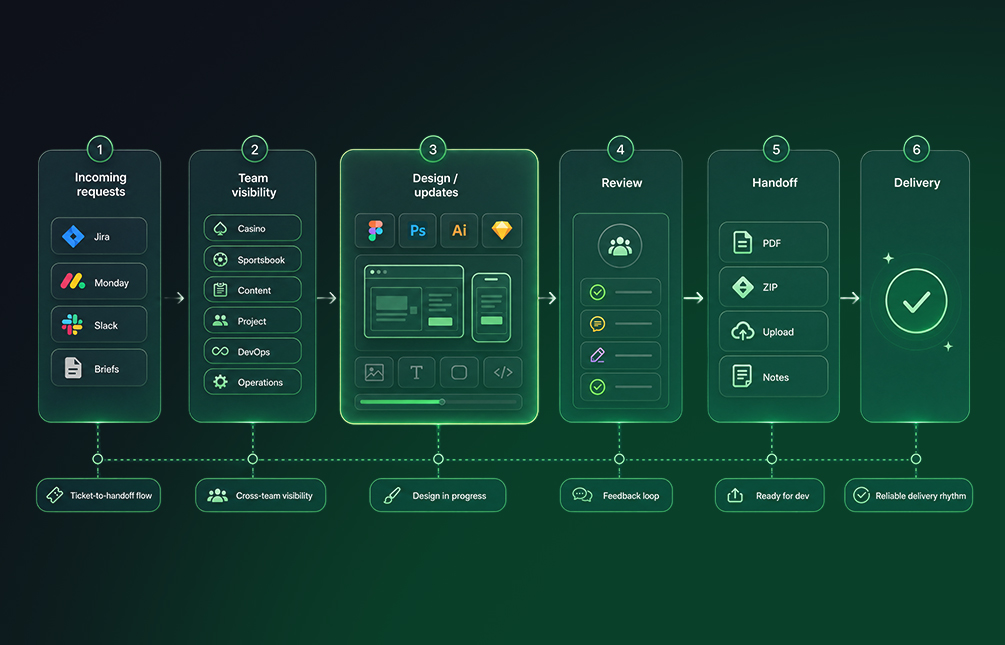Click the Operations gear icon

tap(220, 382)
